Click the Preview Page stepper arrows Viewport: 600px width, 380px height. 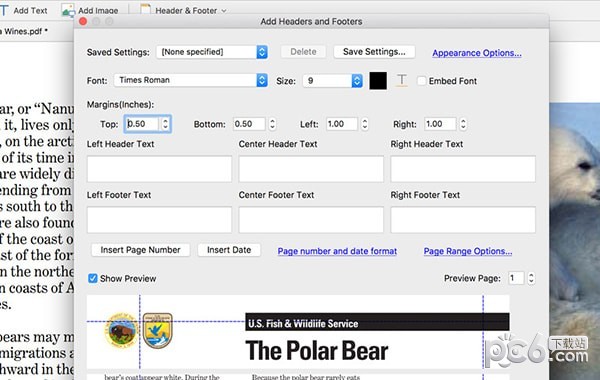(531, 278)
